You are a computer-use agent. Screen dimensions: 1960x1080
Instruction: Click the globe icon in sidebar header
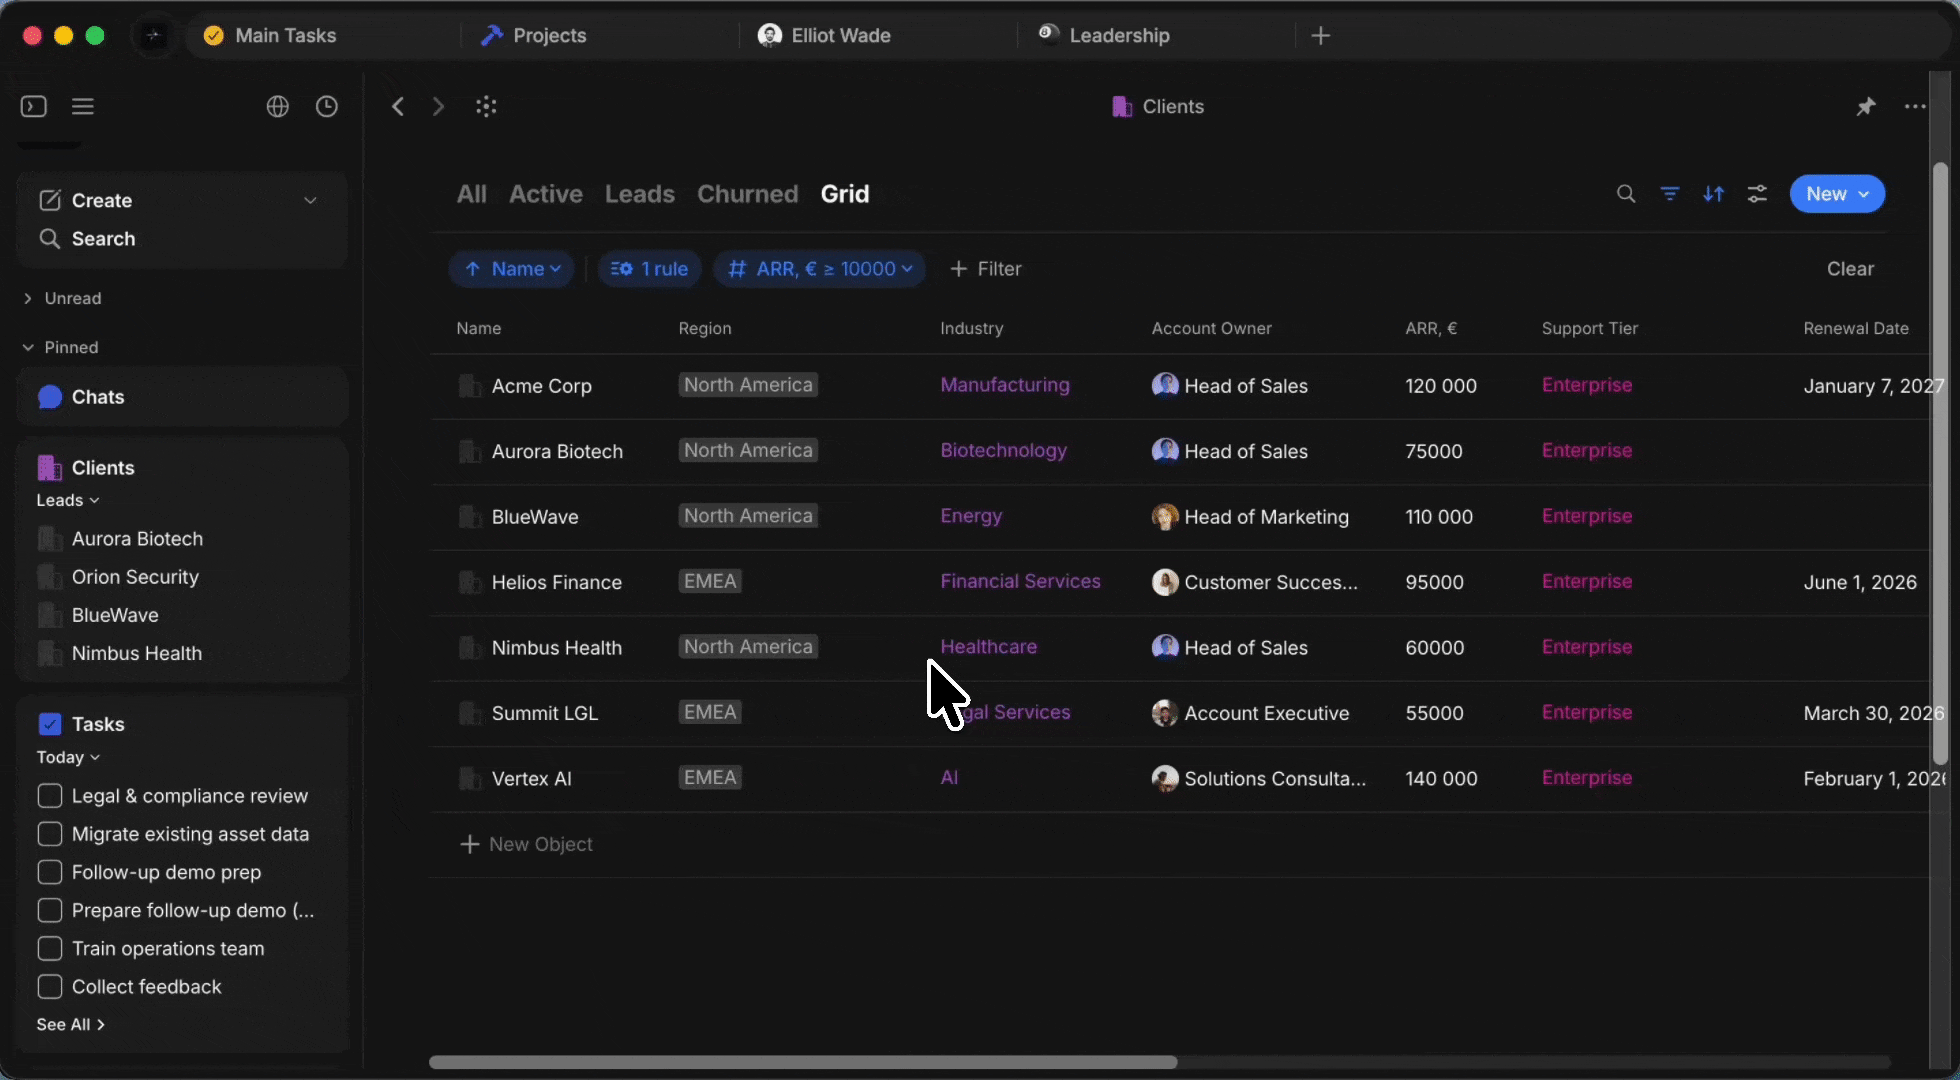click(277, 106)
